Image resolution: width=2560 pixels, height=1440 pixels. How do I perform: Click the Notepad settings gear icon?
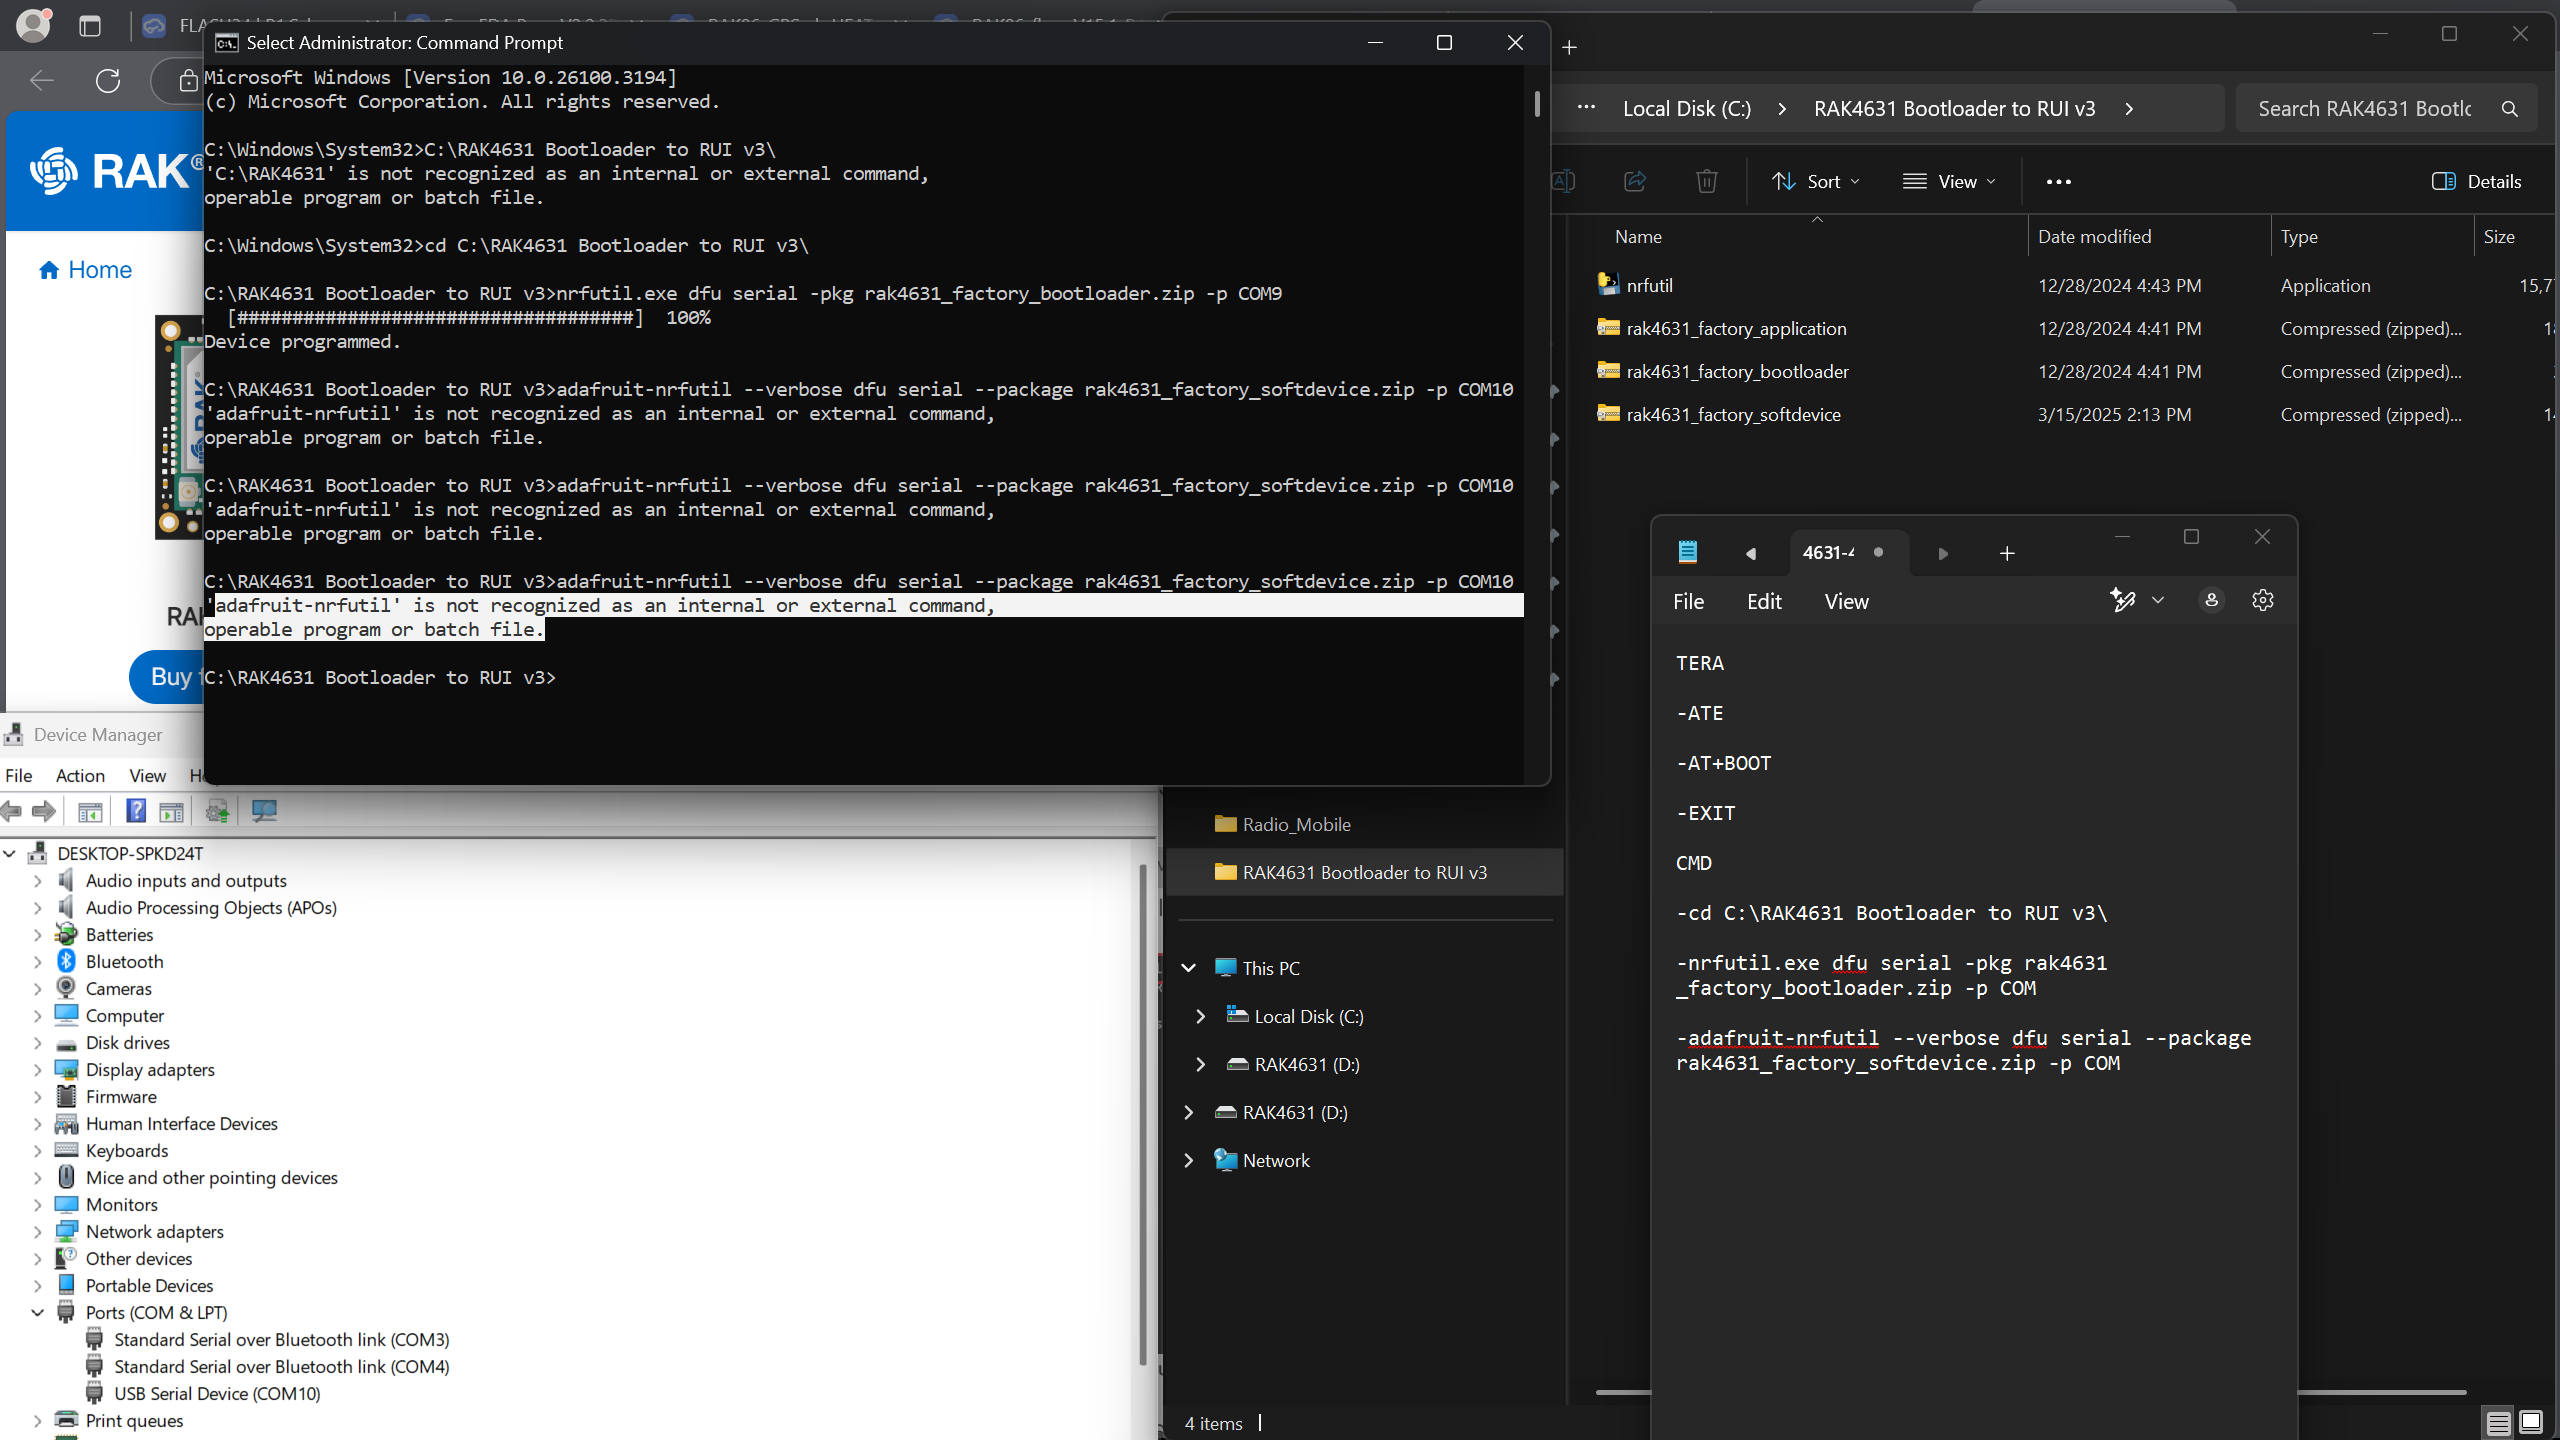(x=2262, y=600)
